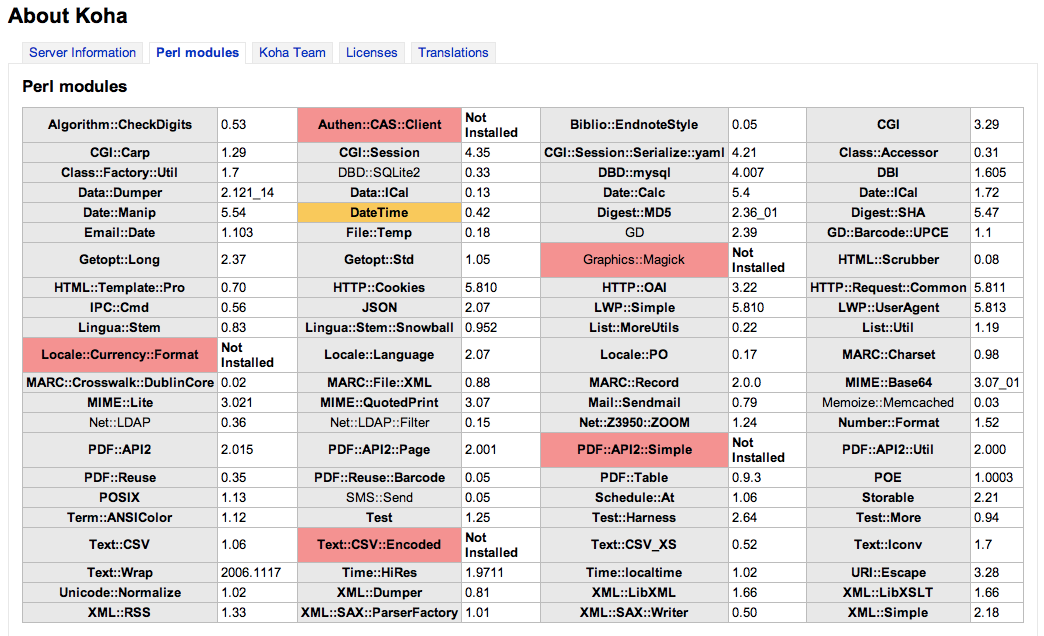The image size is (1044, 636).
Task: Select the XML::Simple module cell
Action: [888, 613]
